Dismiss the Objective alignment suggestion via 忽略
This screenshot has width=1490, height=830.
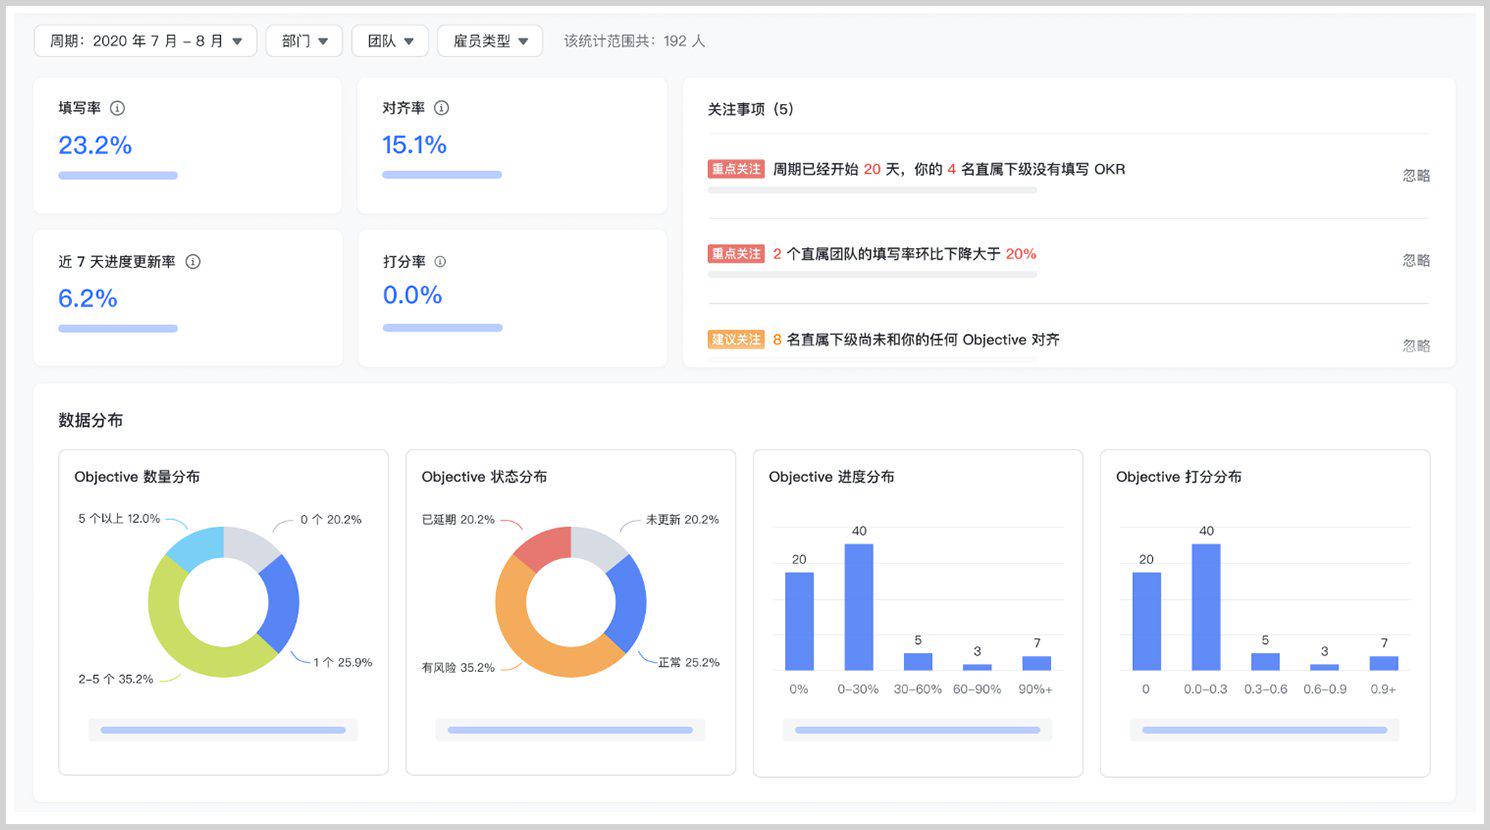point(1416,345)
